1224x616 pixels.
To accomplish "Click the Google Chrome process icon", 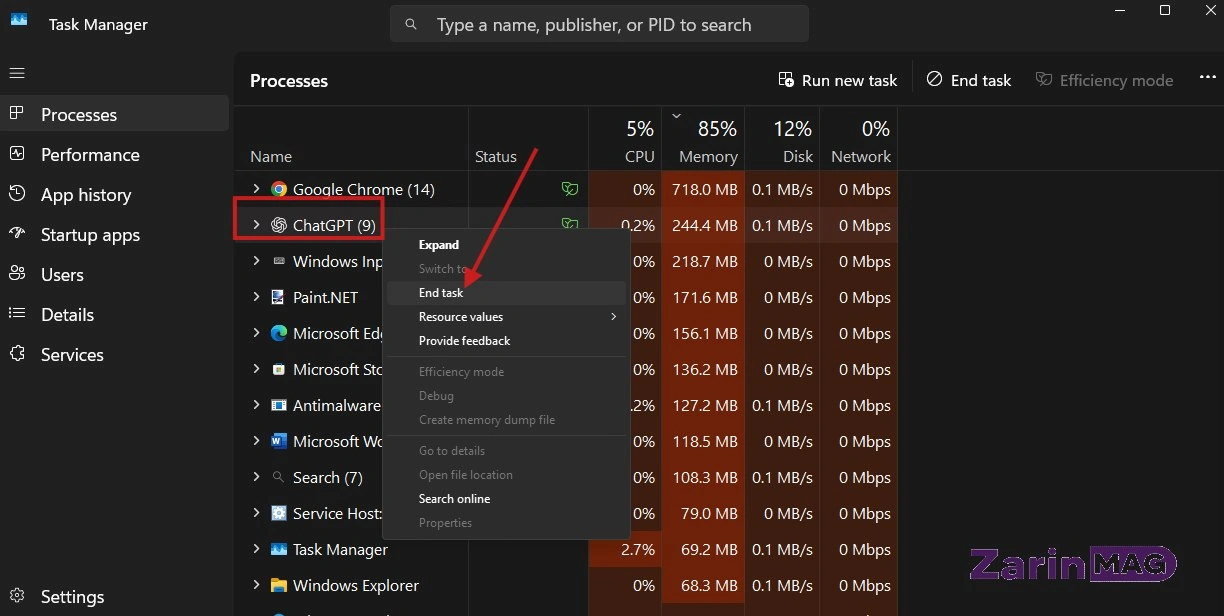I will (279, 189).
